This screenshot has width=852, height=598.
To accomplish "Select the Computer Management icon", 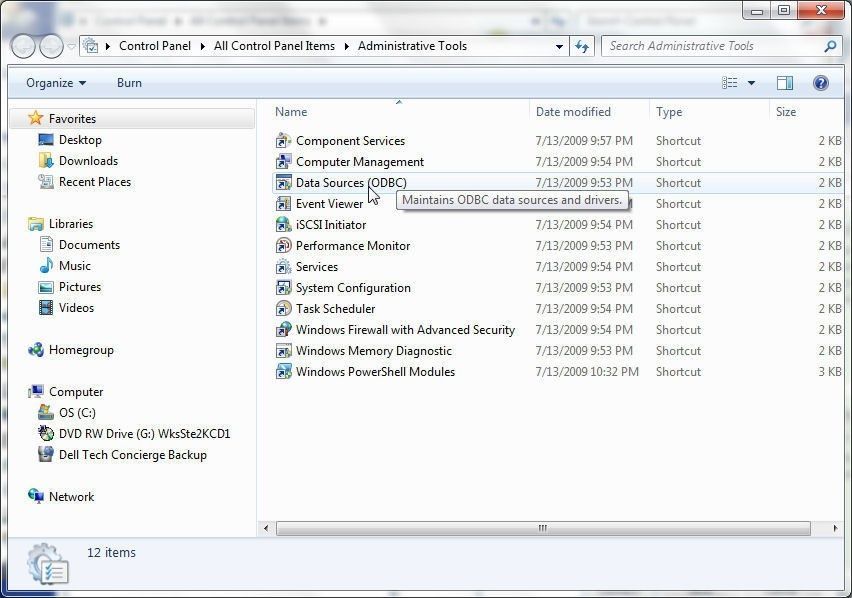I will (283, 162).
